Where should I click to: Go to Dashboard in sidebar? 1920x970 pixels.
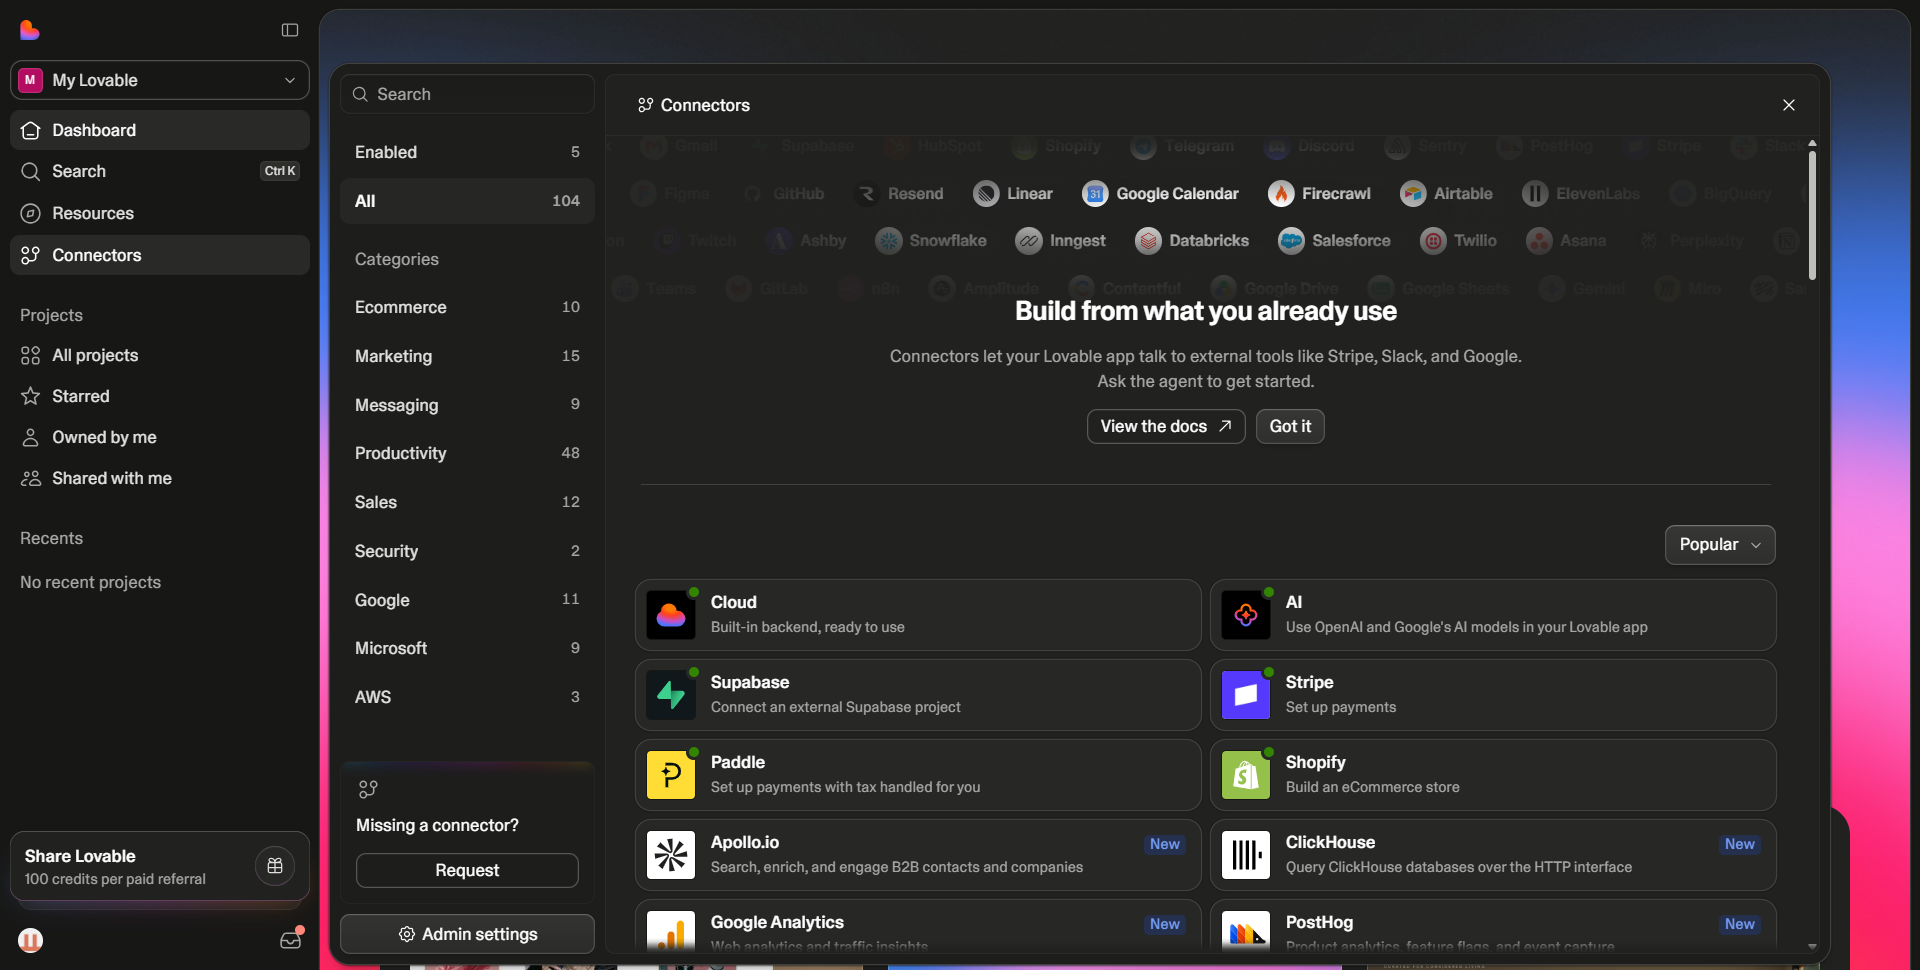click(160, 130)
